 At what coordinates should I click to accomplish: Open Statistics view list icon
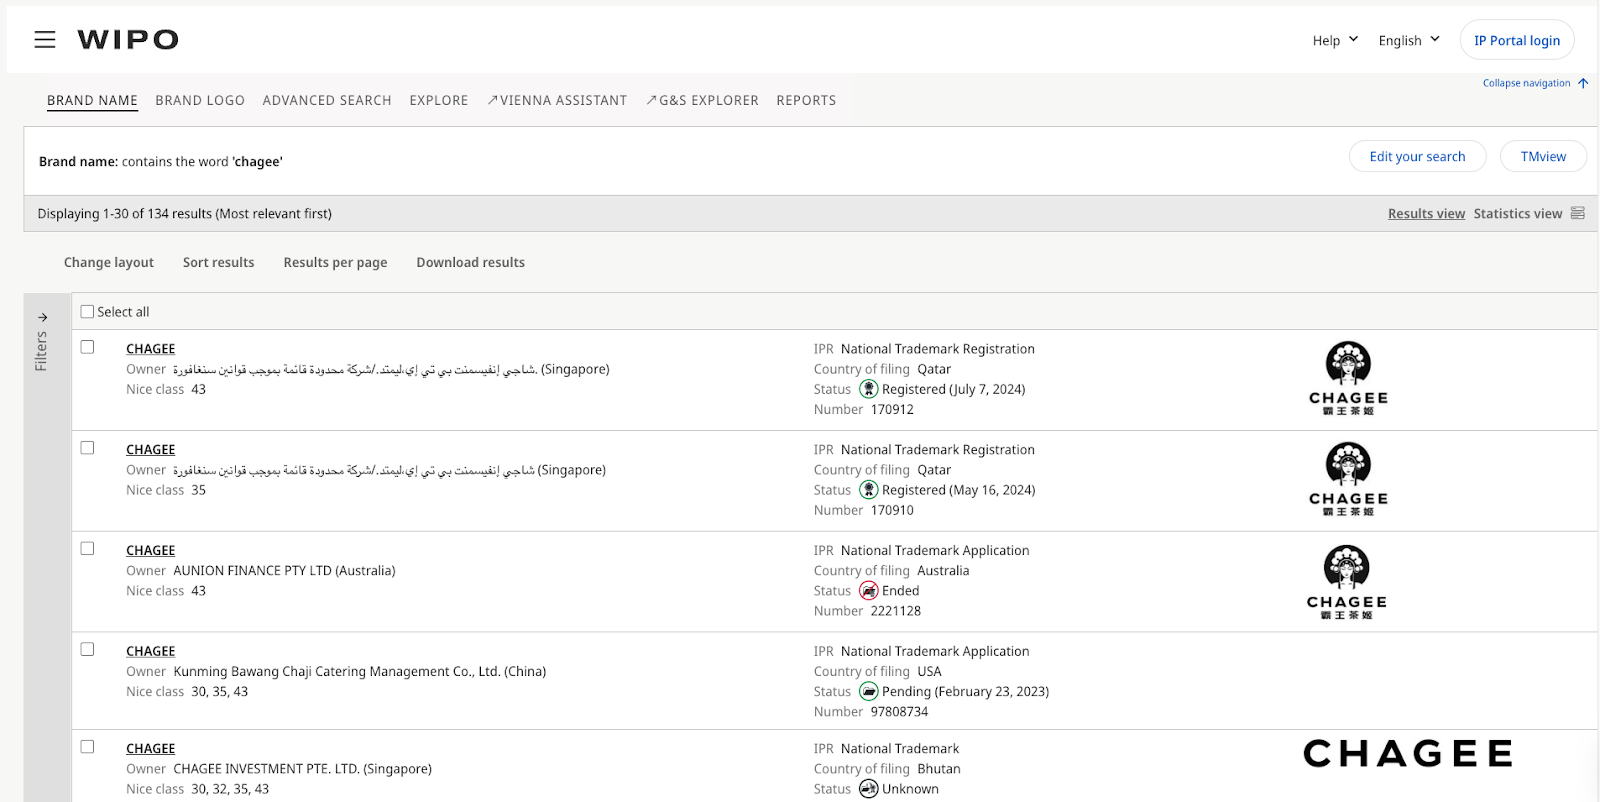coord(1578,213)
